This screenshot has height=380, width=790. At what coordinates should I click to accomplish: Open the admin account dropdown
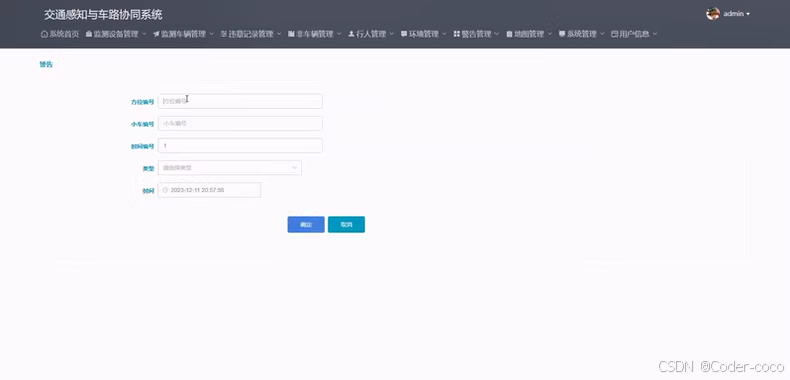[x=737, y=14]
